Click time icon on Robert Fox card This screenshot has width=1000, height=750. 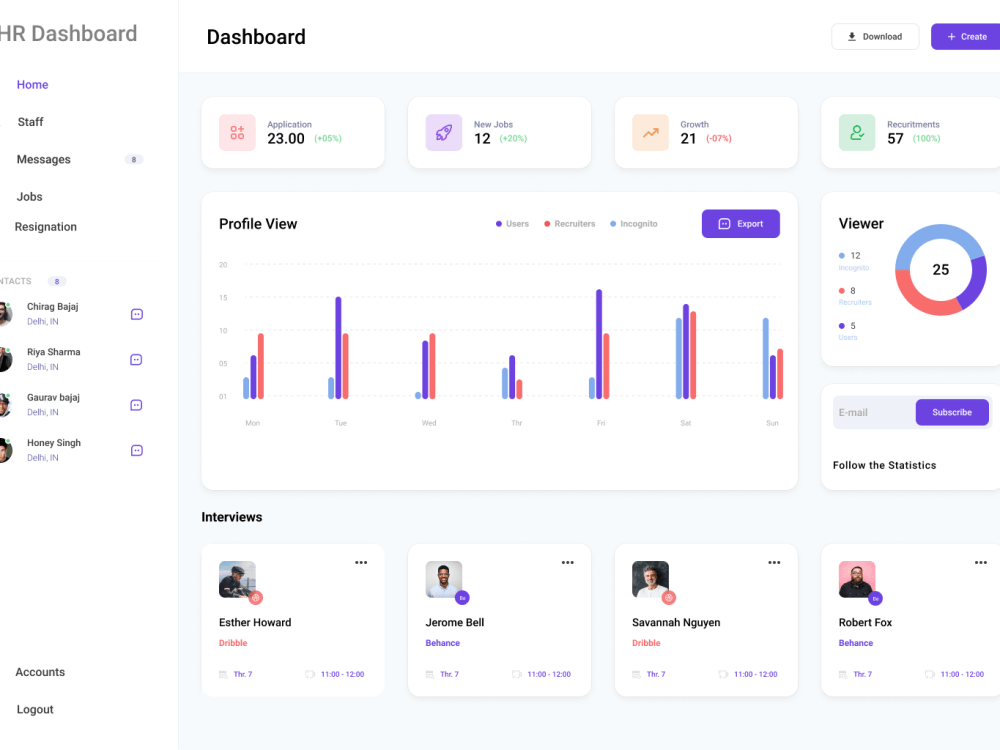930,675
